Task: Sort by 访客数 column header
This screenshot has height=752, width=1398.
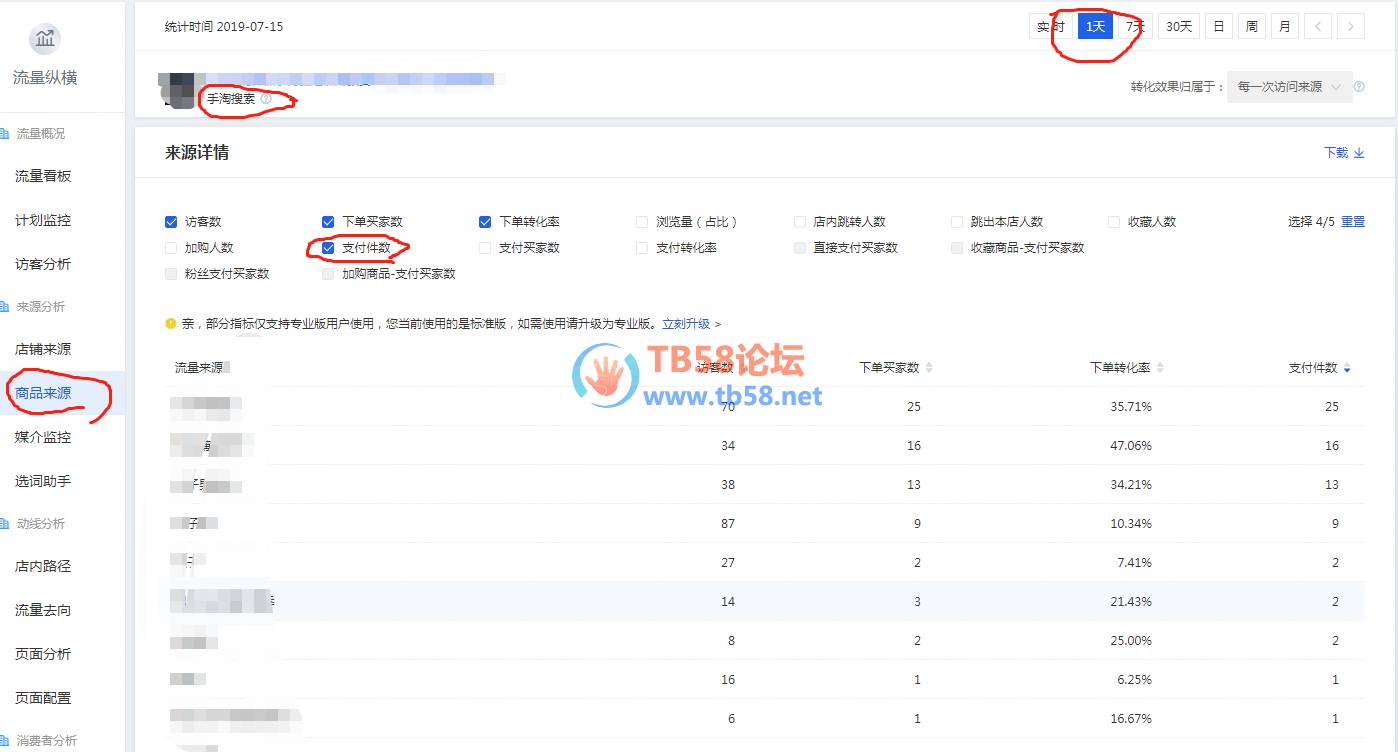Action: point(714,368)
